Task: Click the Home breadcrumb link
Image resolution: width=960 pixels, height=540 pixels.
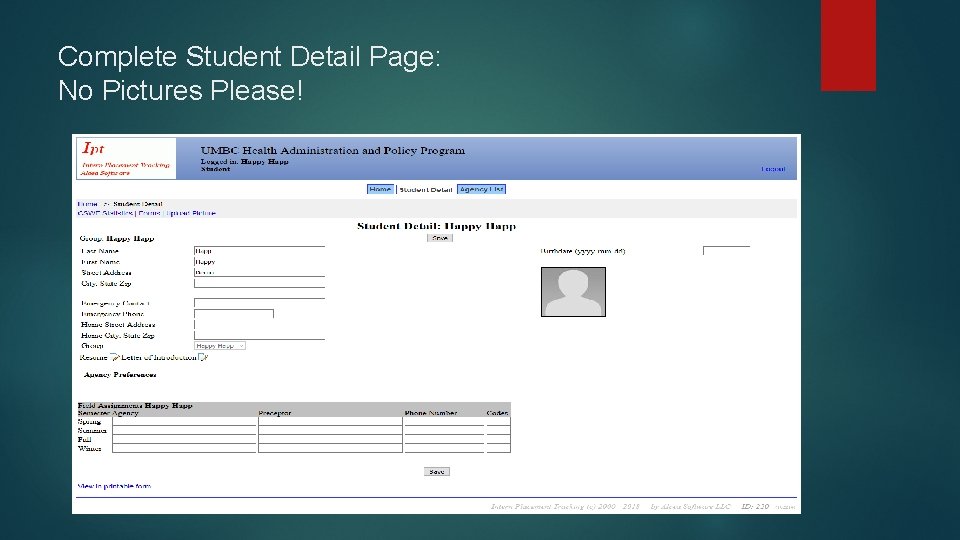Action: (x=88, y=204)
